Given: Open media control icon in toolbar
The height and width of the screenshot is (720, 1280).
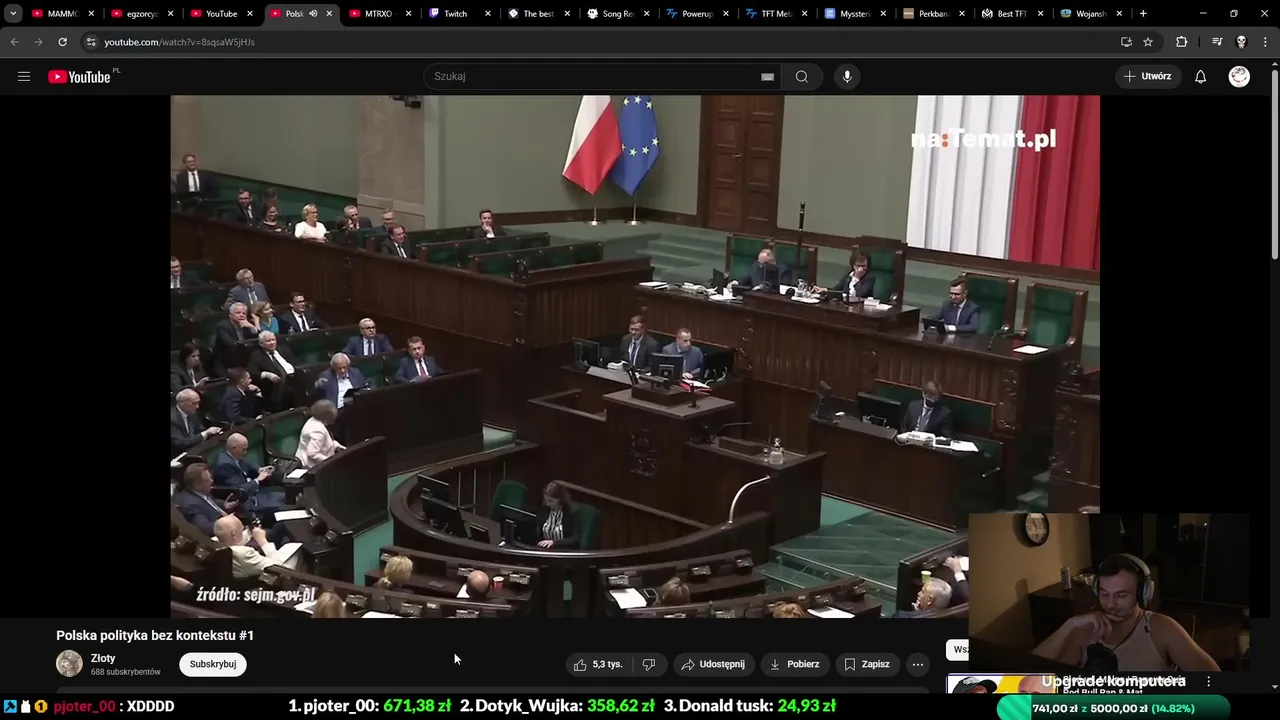Looking at the screenshot, I should 1217,42.
